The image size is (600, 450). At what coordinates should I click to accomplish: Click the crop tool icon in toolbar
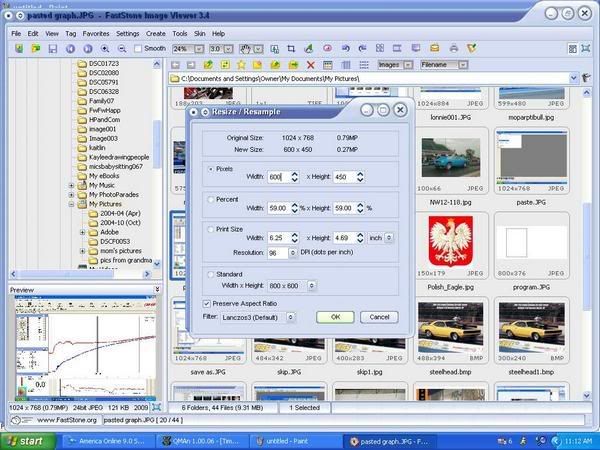(x=291, y=49)
